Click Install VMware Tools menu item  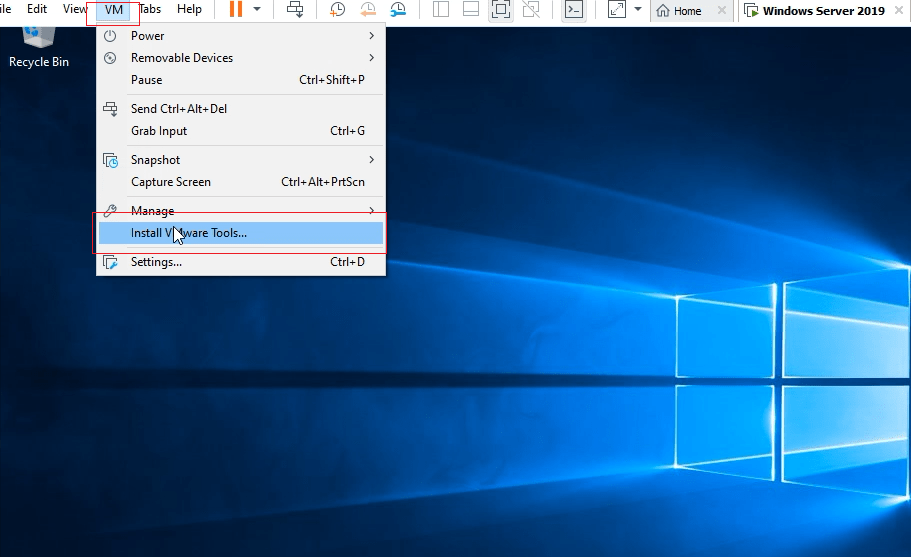click(241, 233)
